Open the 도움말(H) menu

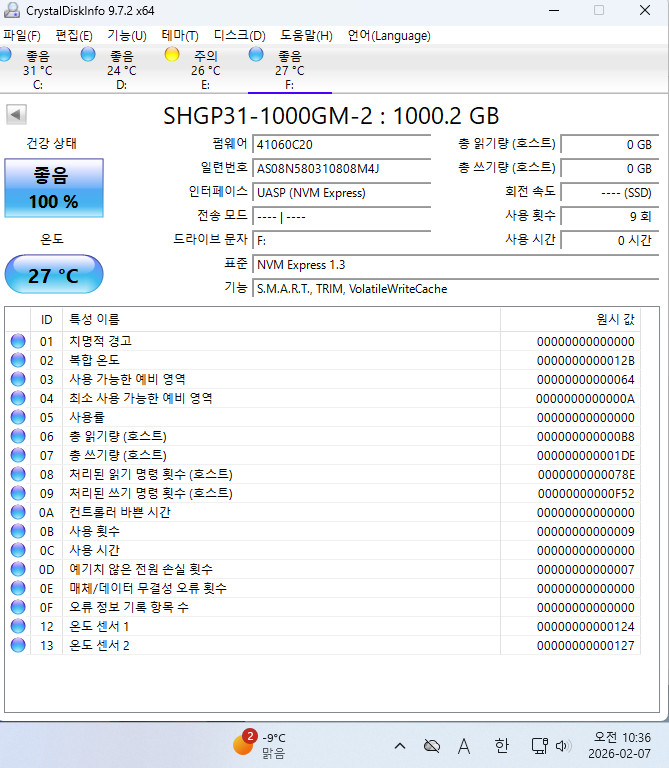tap(306, 36)
